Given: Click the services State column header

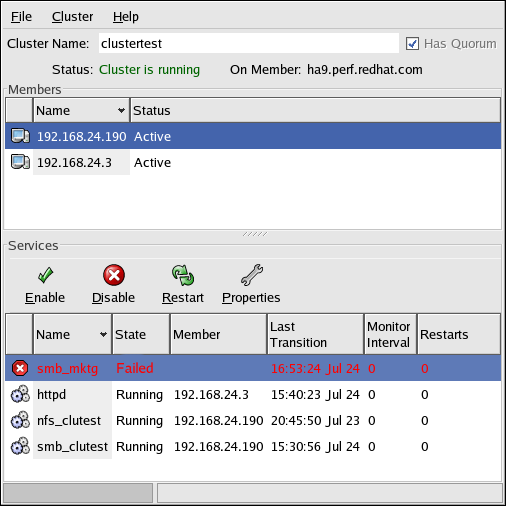Looking at the screenshot, I should pyautogui.click(x=141, y=334).
